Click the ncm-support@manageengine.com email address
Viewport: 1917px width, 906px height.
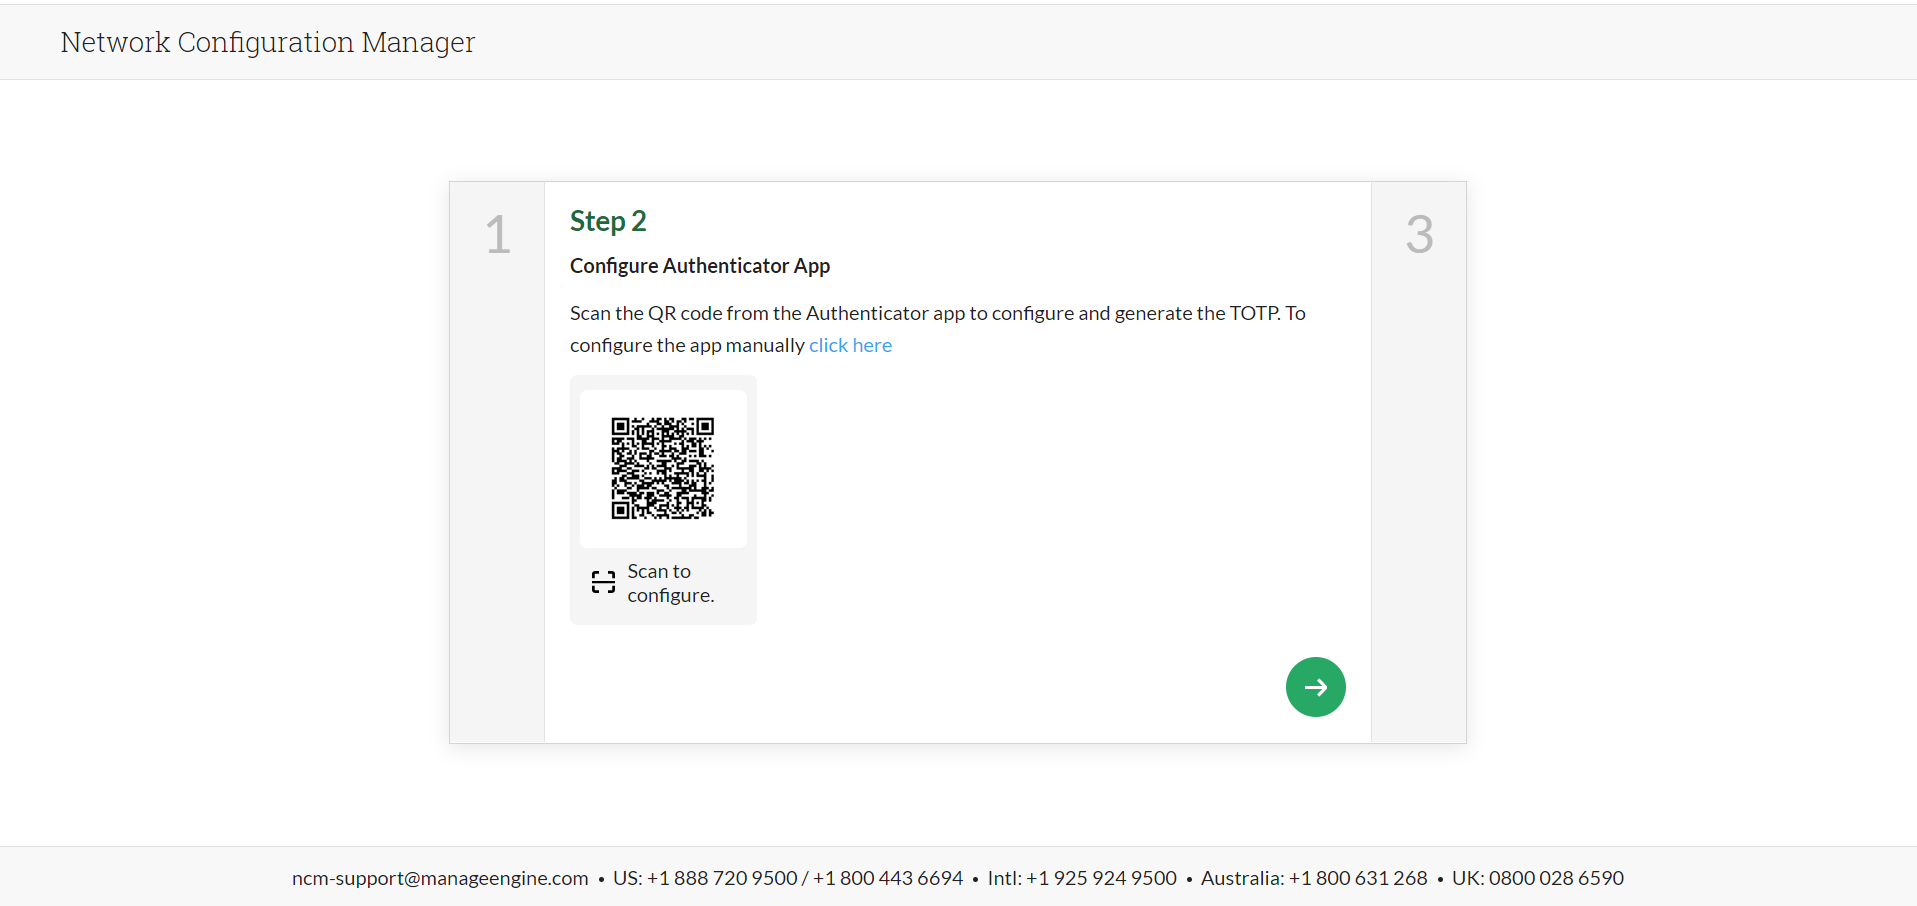pyautogui.click(x=440, y=878)
